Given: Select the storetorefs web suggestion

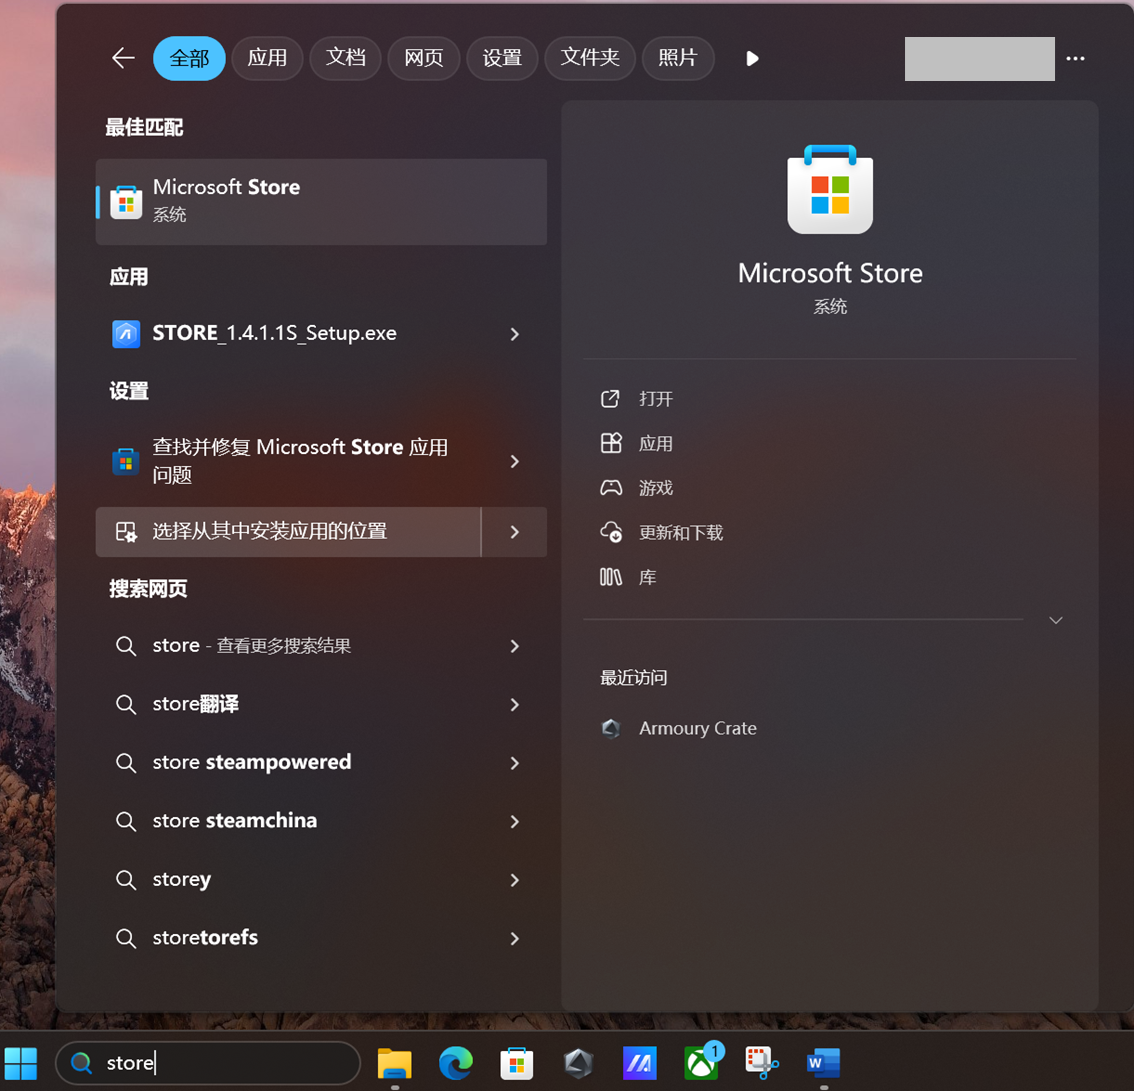Looking at the screenshot, I should point(289,938).
